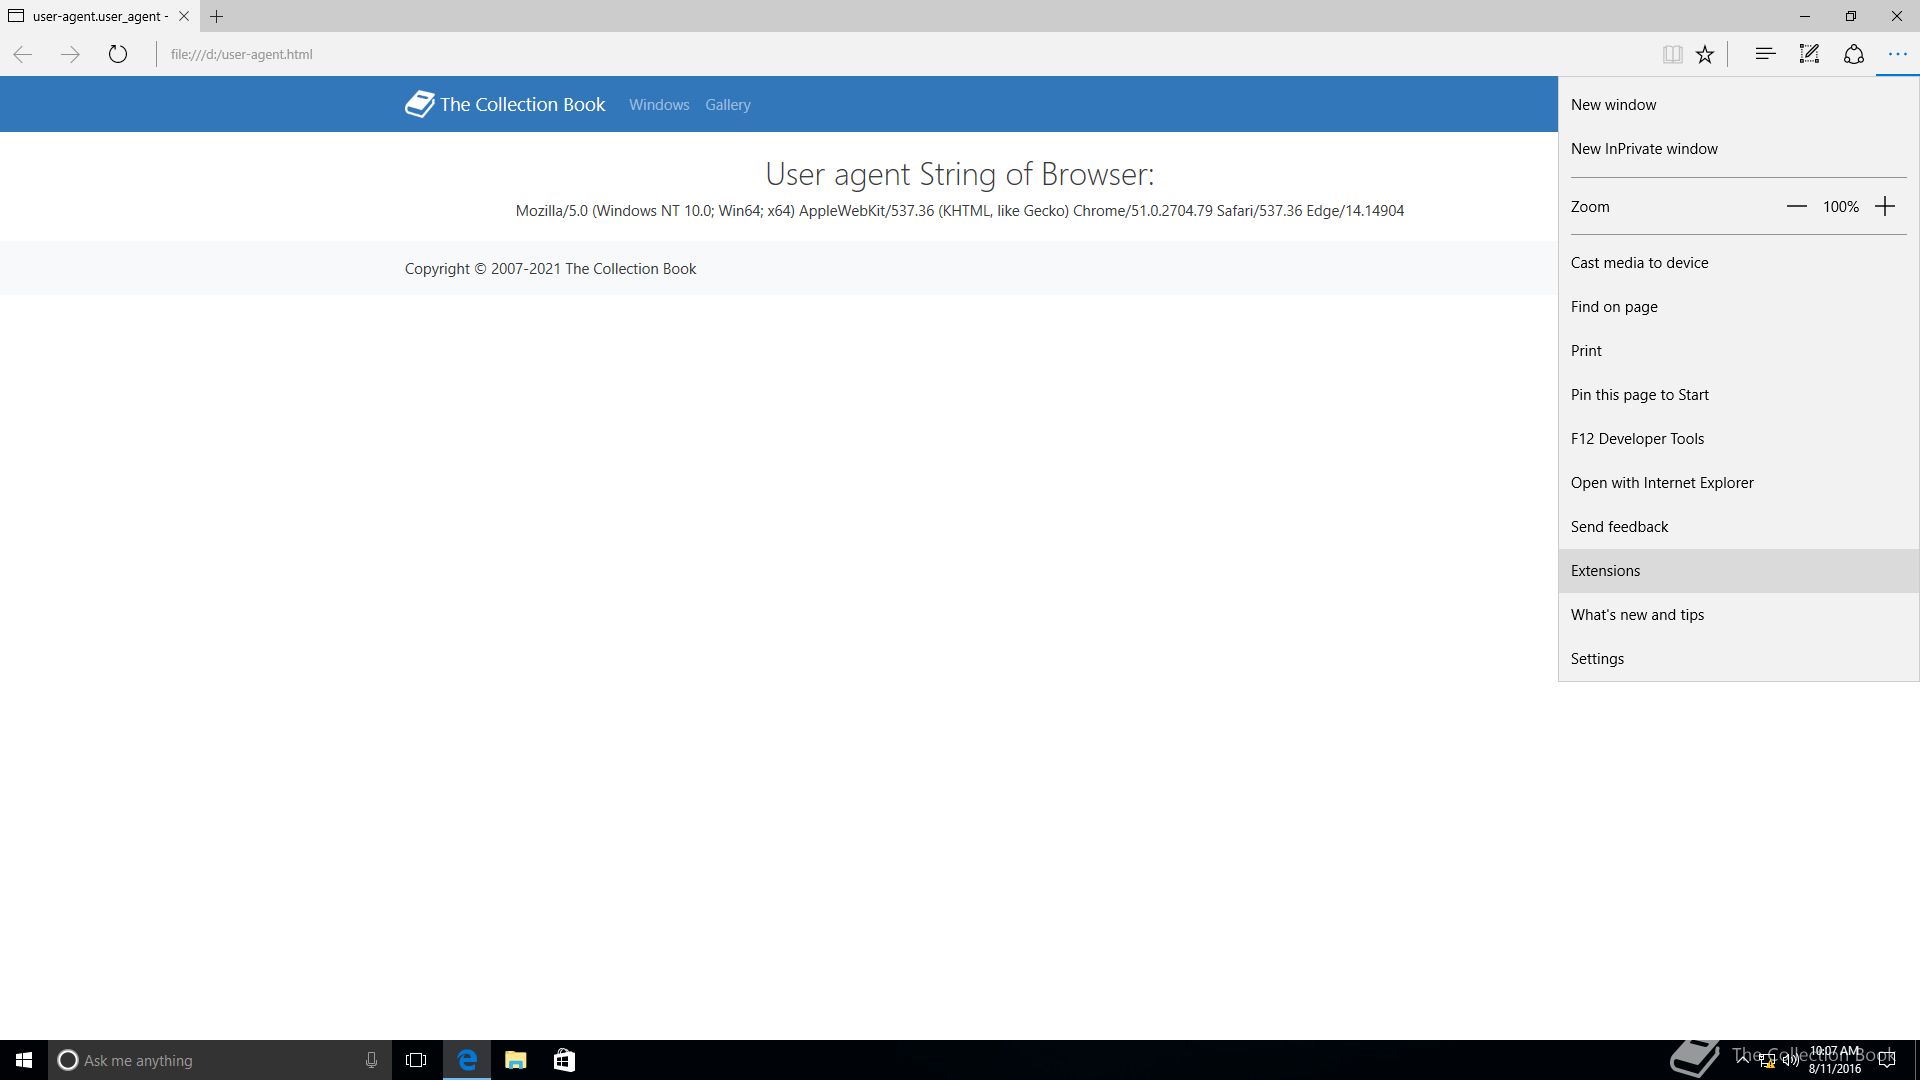Open the Share icon
Viewport: 1920px width, 1080px height.
click(1853, 54)
